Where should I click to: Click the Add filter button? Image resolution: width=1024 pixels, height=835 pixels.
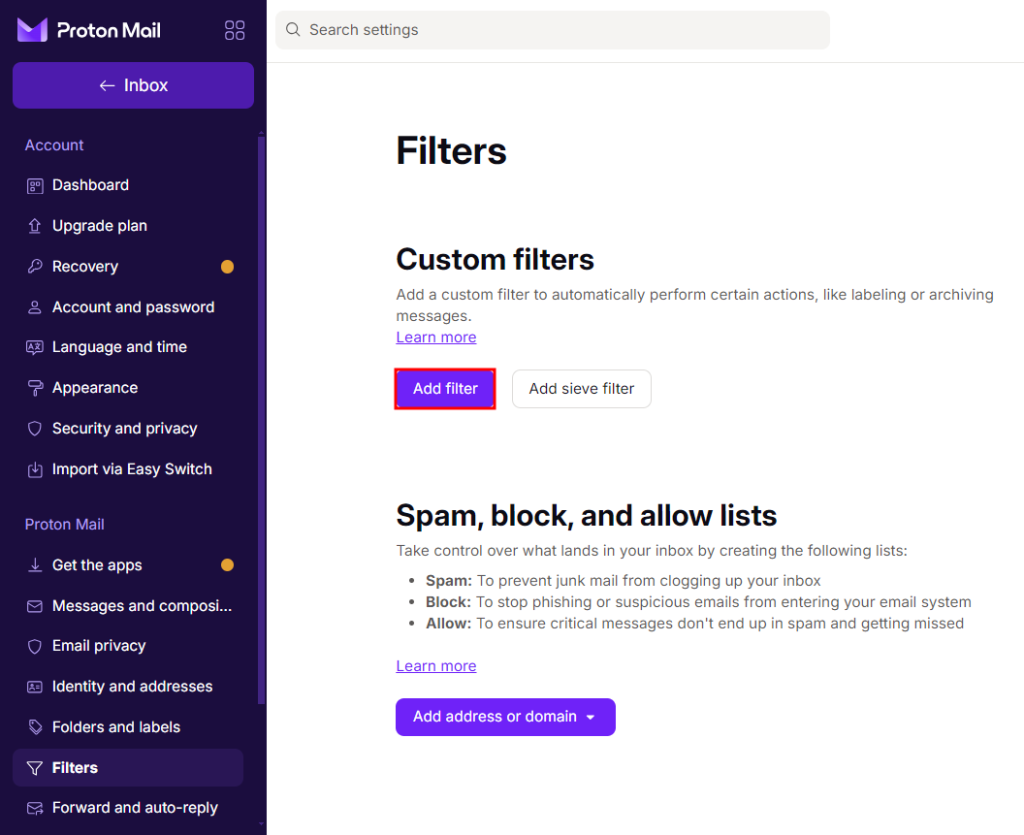pyautogui.click(x=444, y=389)
